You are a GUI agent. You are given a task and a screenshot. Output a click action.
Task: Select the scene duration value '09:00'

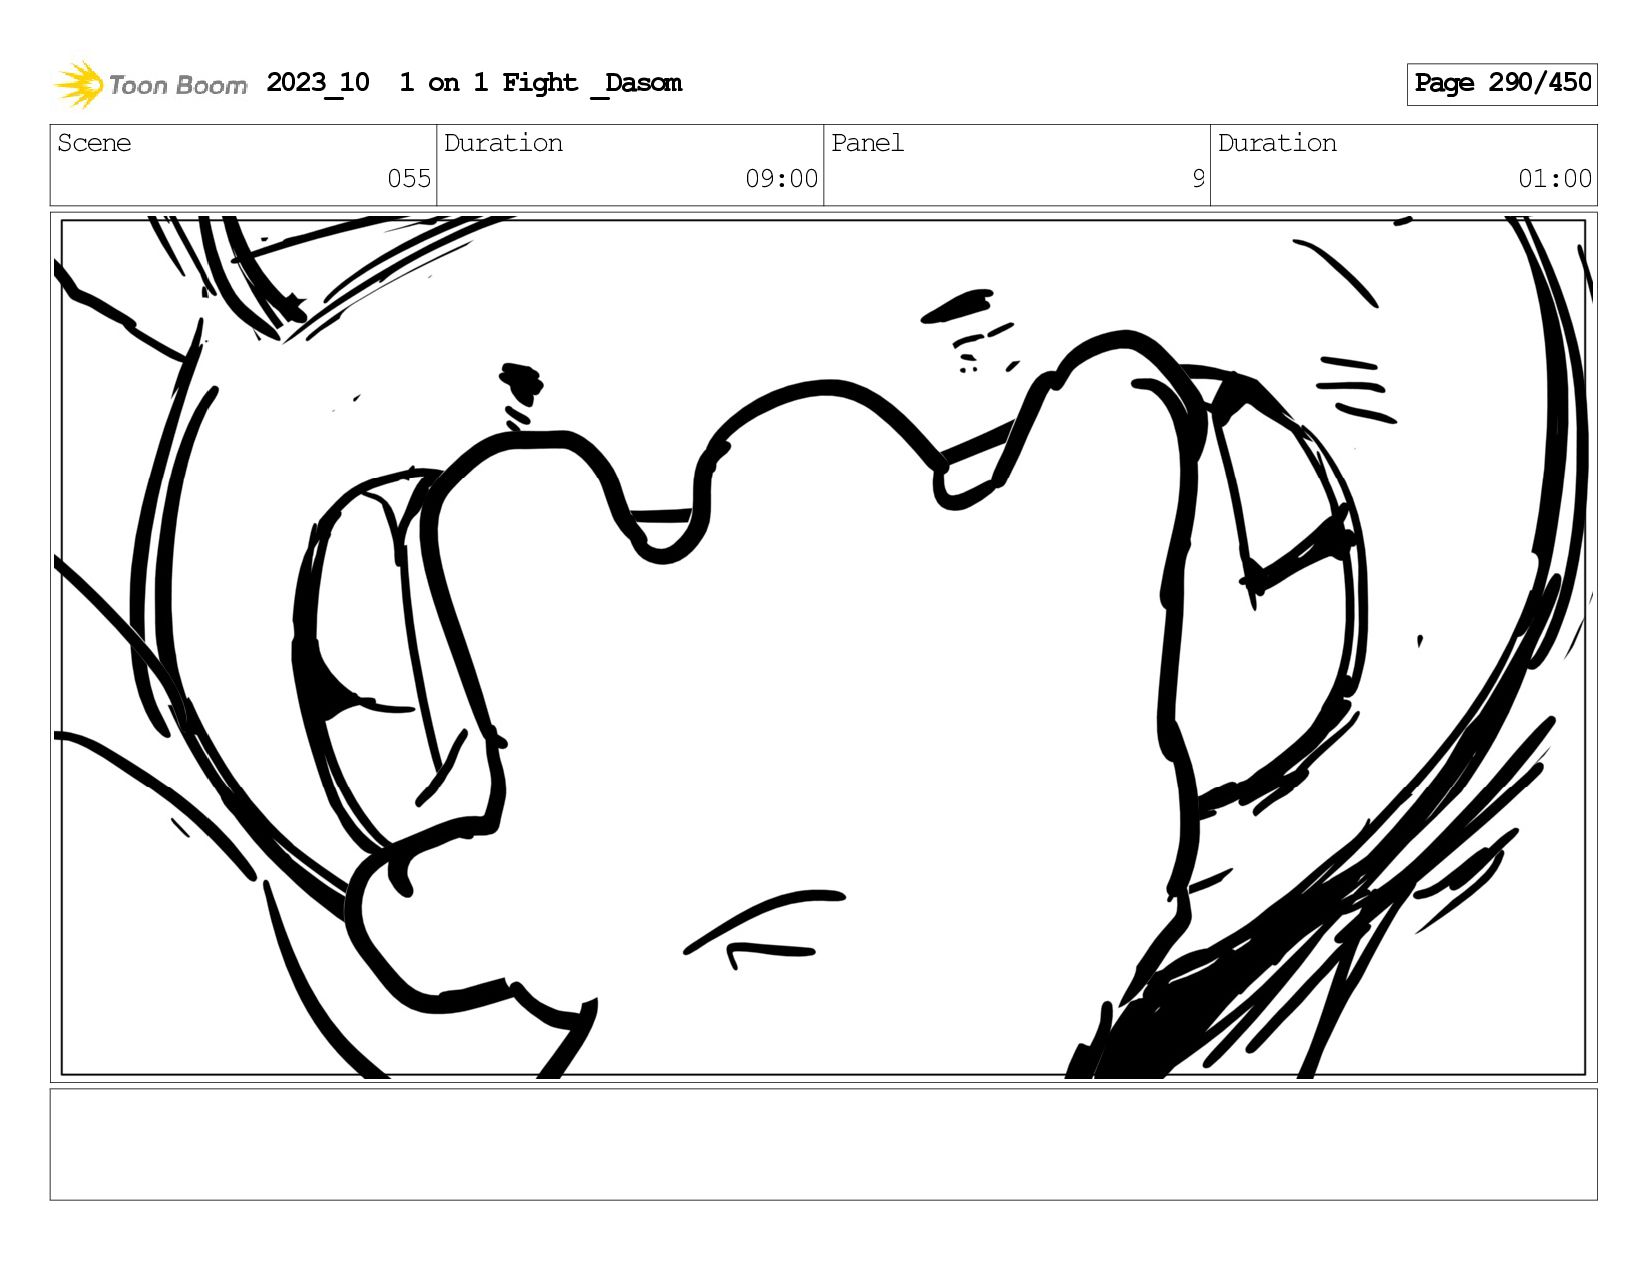tap(781, 179)
